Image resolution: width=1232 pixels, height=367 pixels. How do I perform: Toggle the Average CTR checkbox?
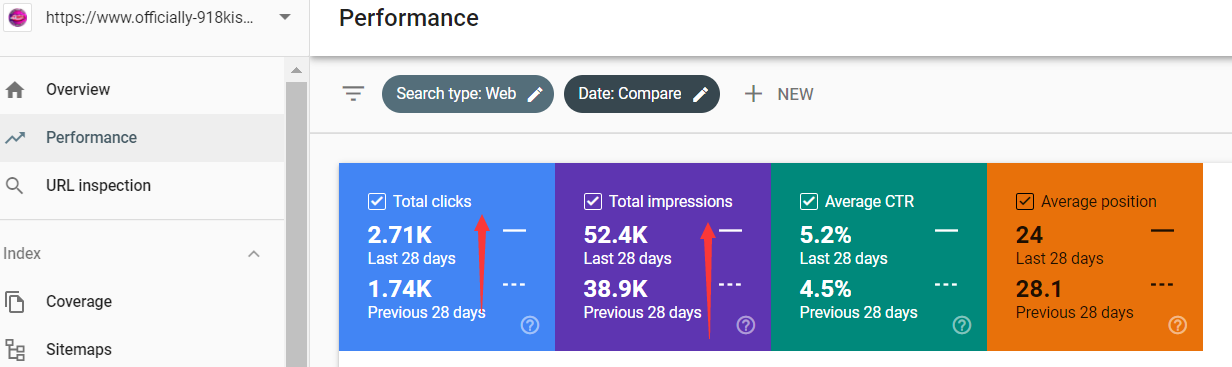(809, 202)
